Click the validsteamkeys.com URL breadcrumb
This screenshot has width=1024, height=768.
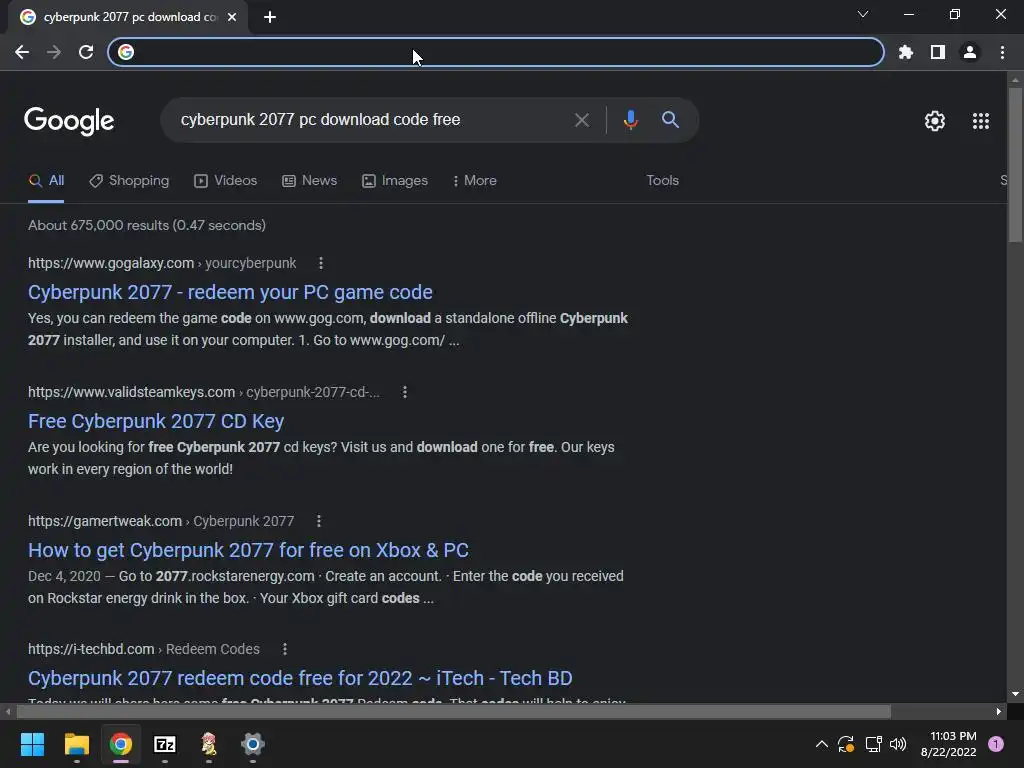pyautogui.click(x=204, y=392)
